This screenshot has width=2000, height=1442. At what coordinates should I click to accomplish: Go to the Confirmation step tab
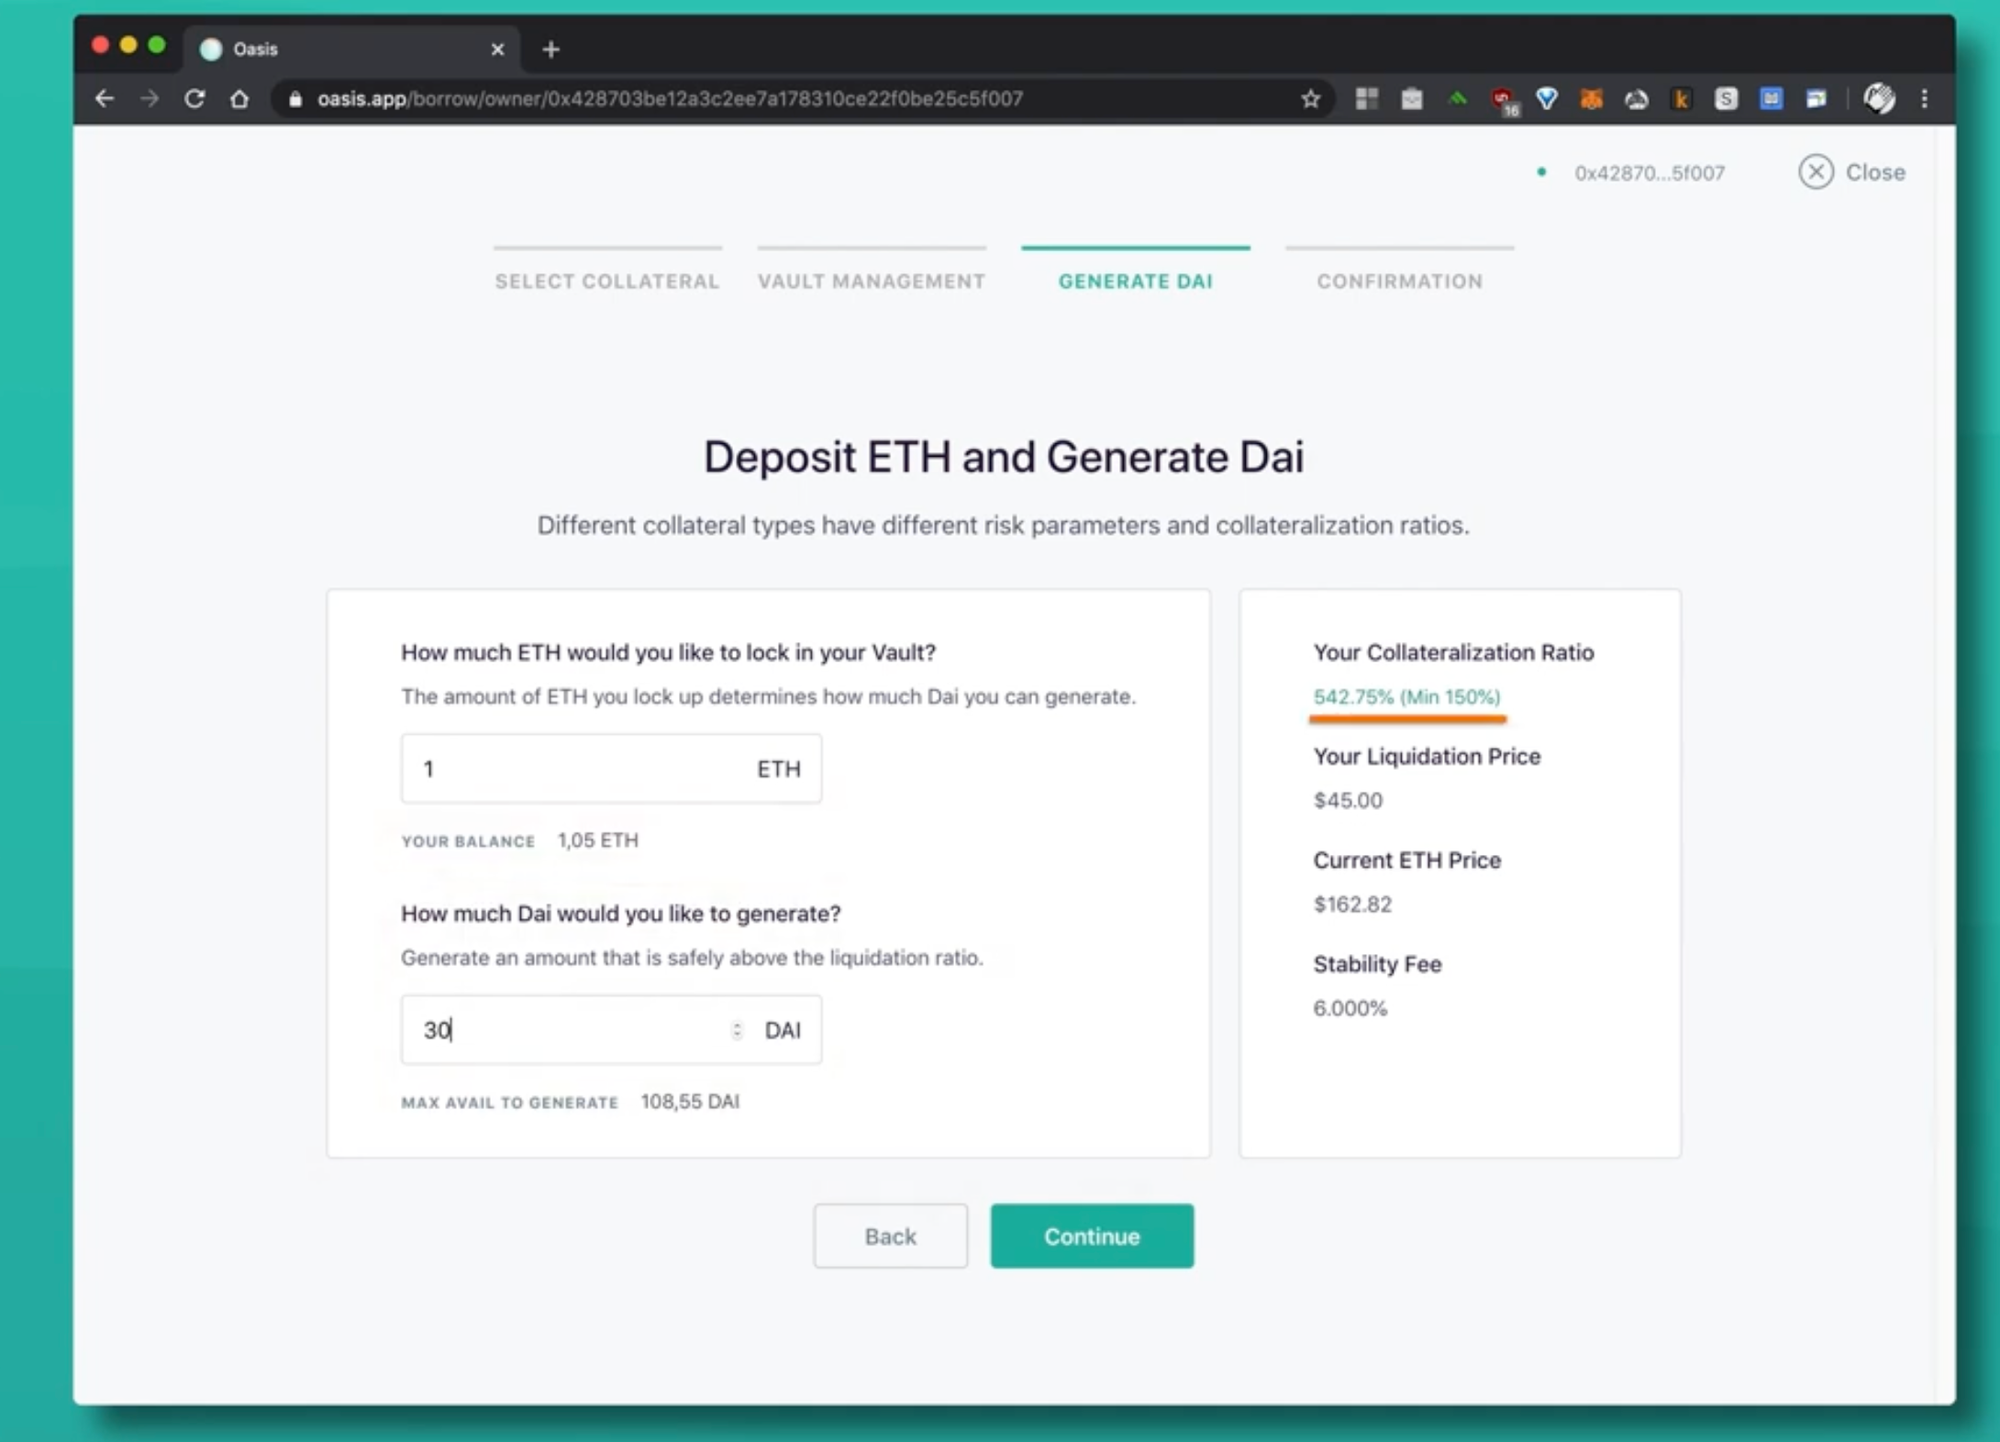[1399, 281]
